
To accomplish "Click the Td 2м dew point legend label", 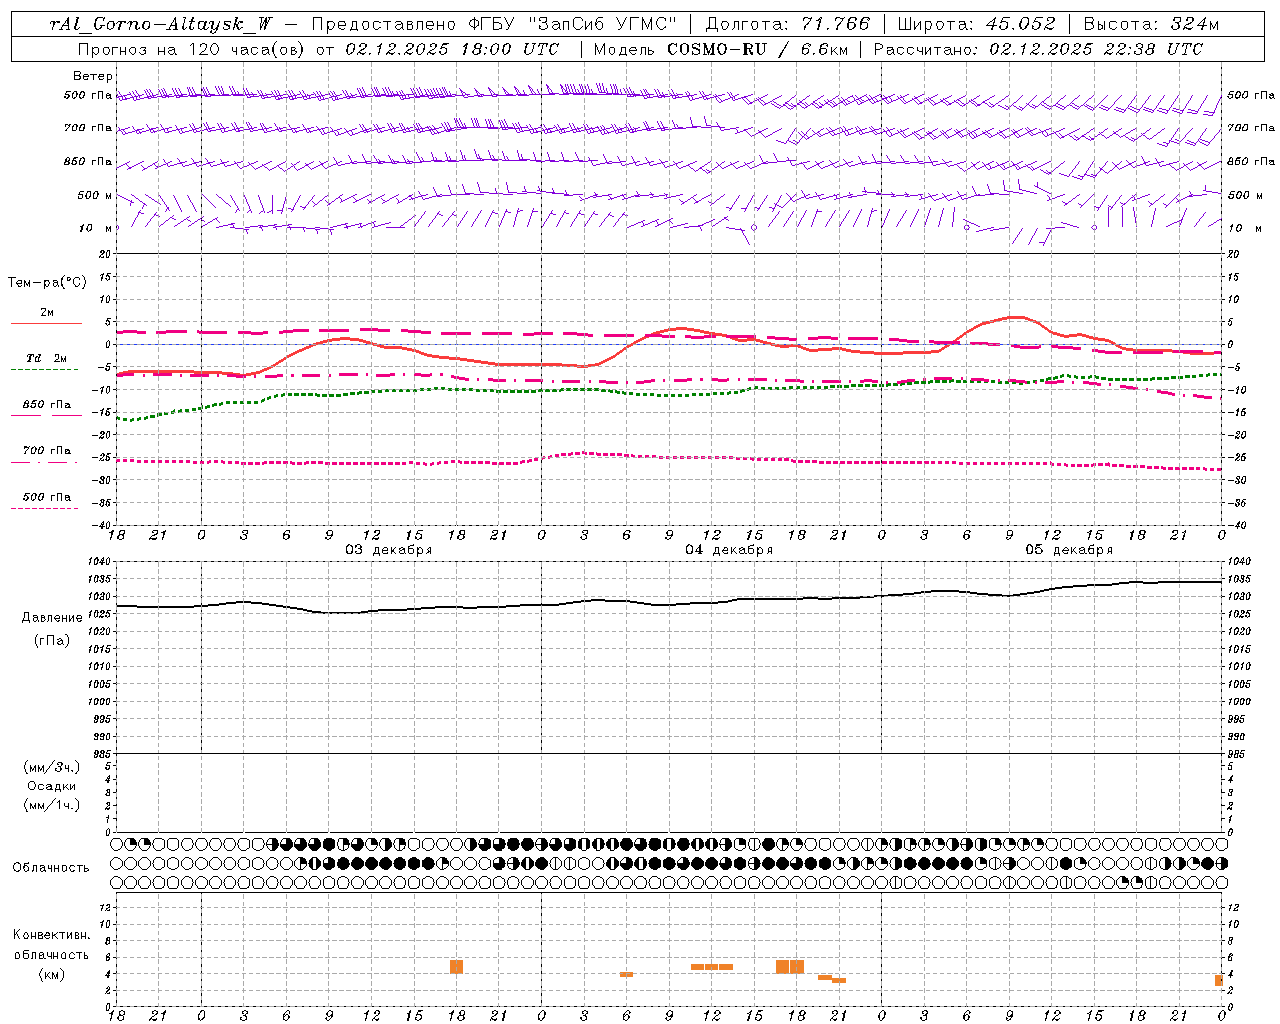I will tap(46, 358).
